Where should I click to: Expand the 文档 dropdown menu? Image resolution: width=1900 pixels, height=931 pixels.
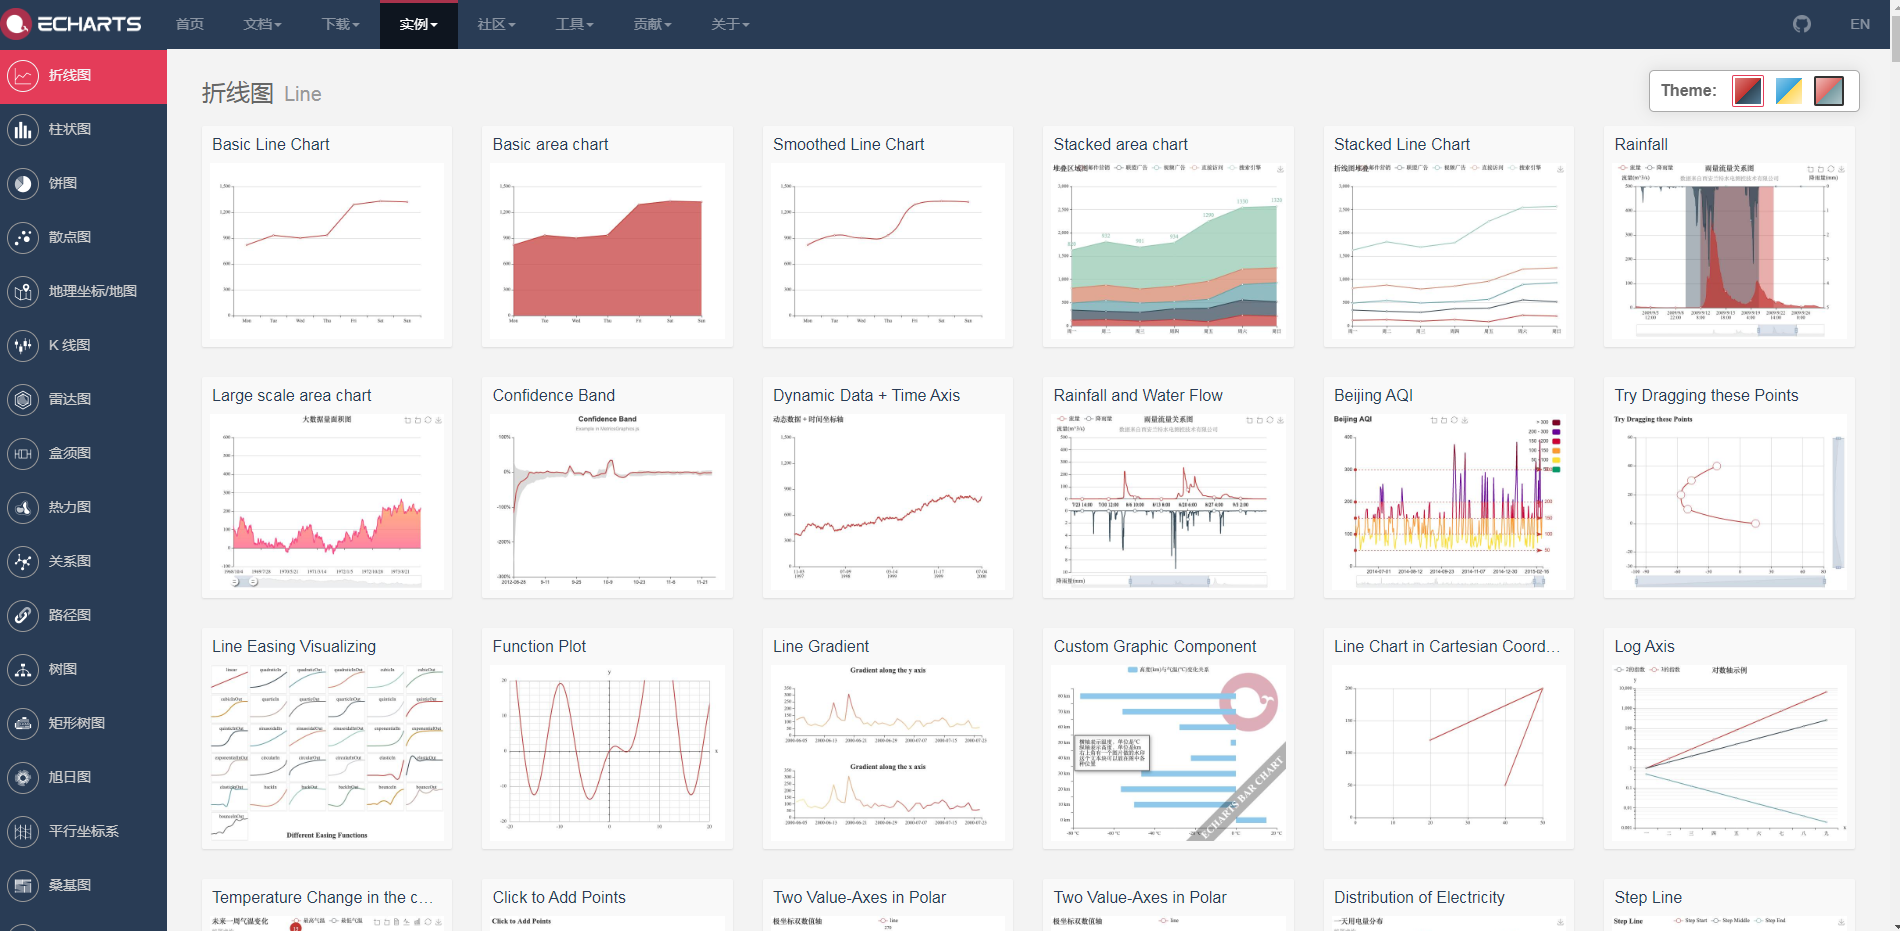pyautogui.click(x=262, y=24)
